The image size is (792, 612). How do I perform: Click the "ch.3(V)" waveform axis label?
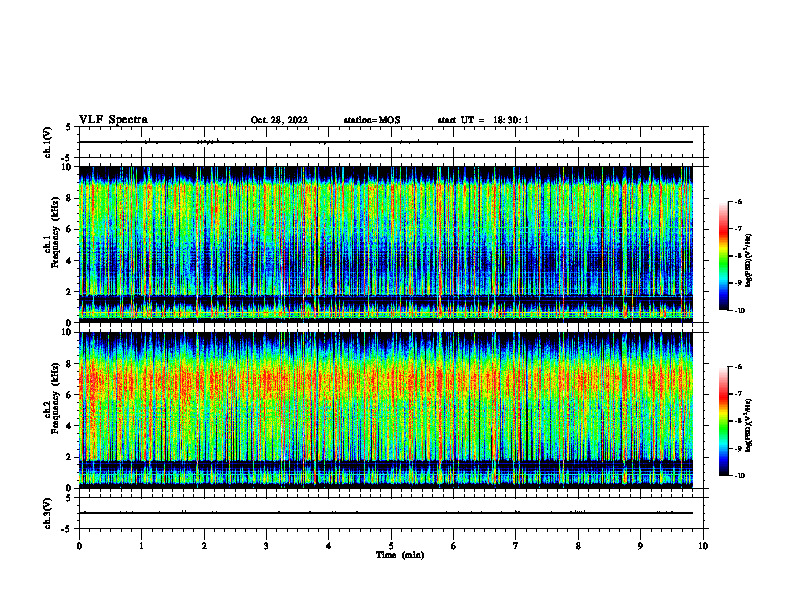(x=47, y=513)
